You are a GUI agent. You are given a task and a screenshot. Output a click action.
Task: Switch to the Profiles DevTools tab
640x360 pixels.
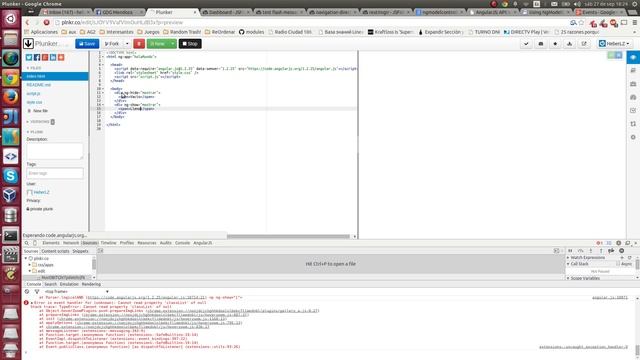point(127,243)
